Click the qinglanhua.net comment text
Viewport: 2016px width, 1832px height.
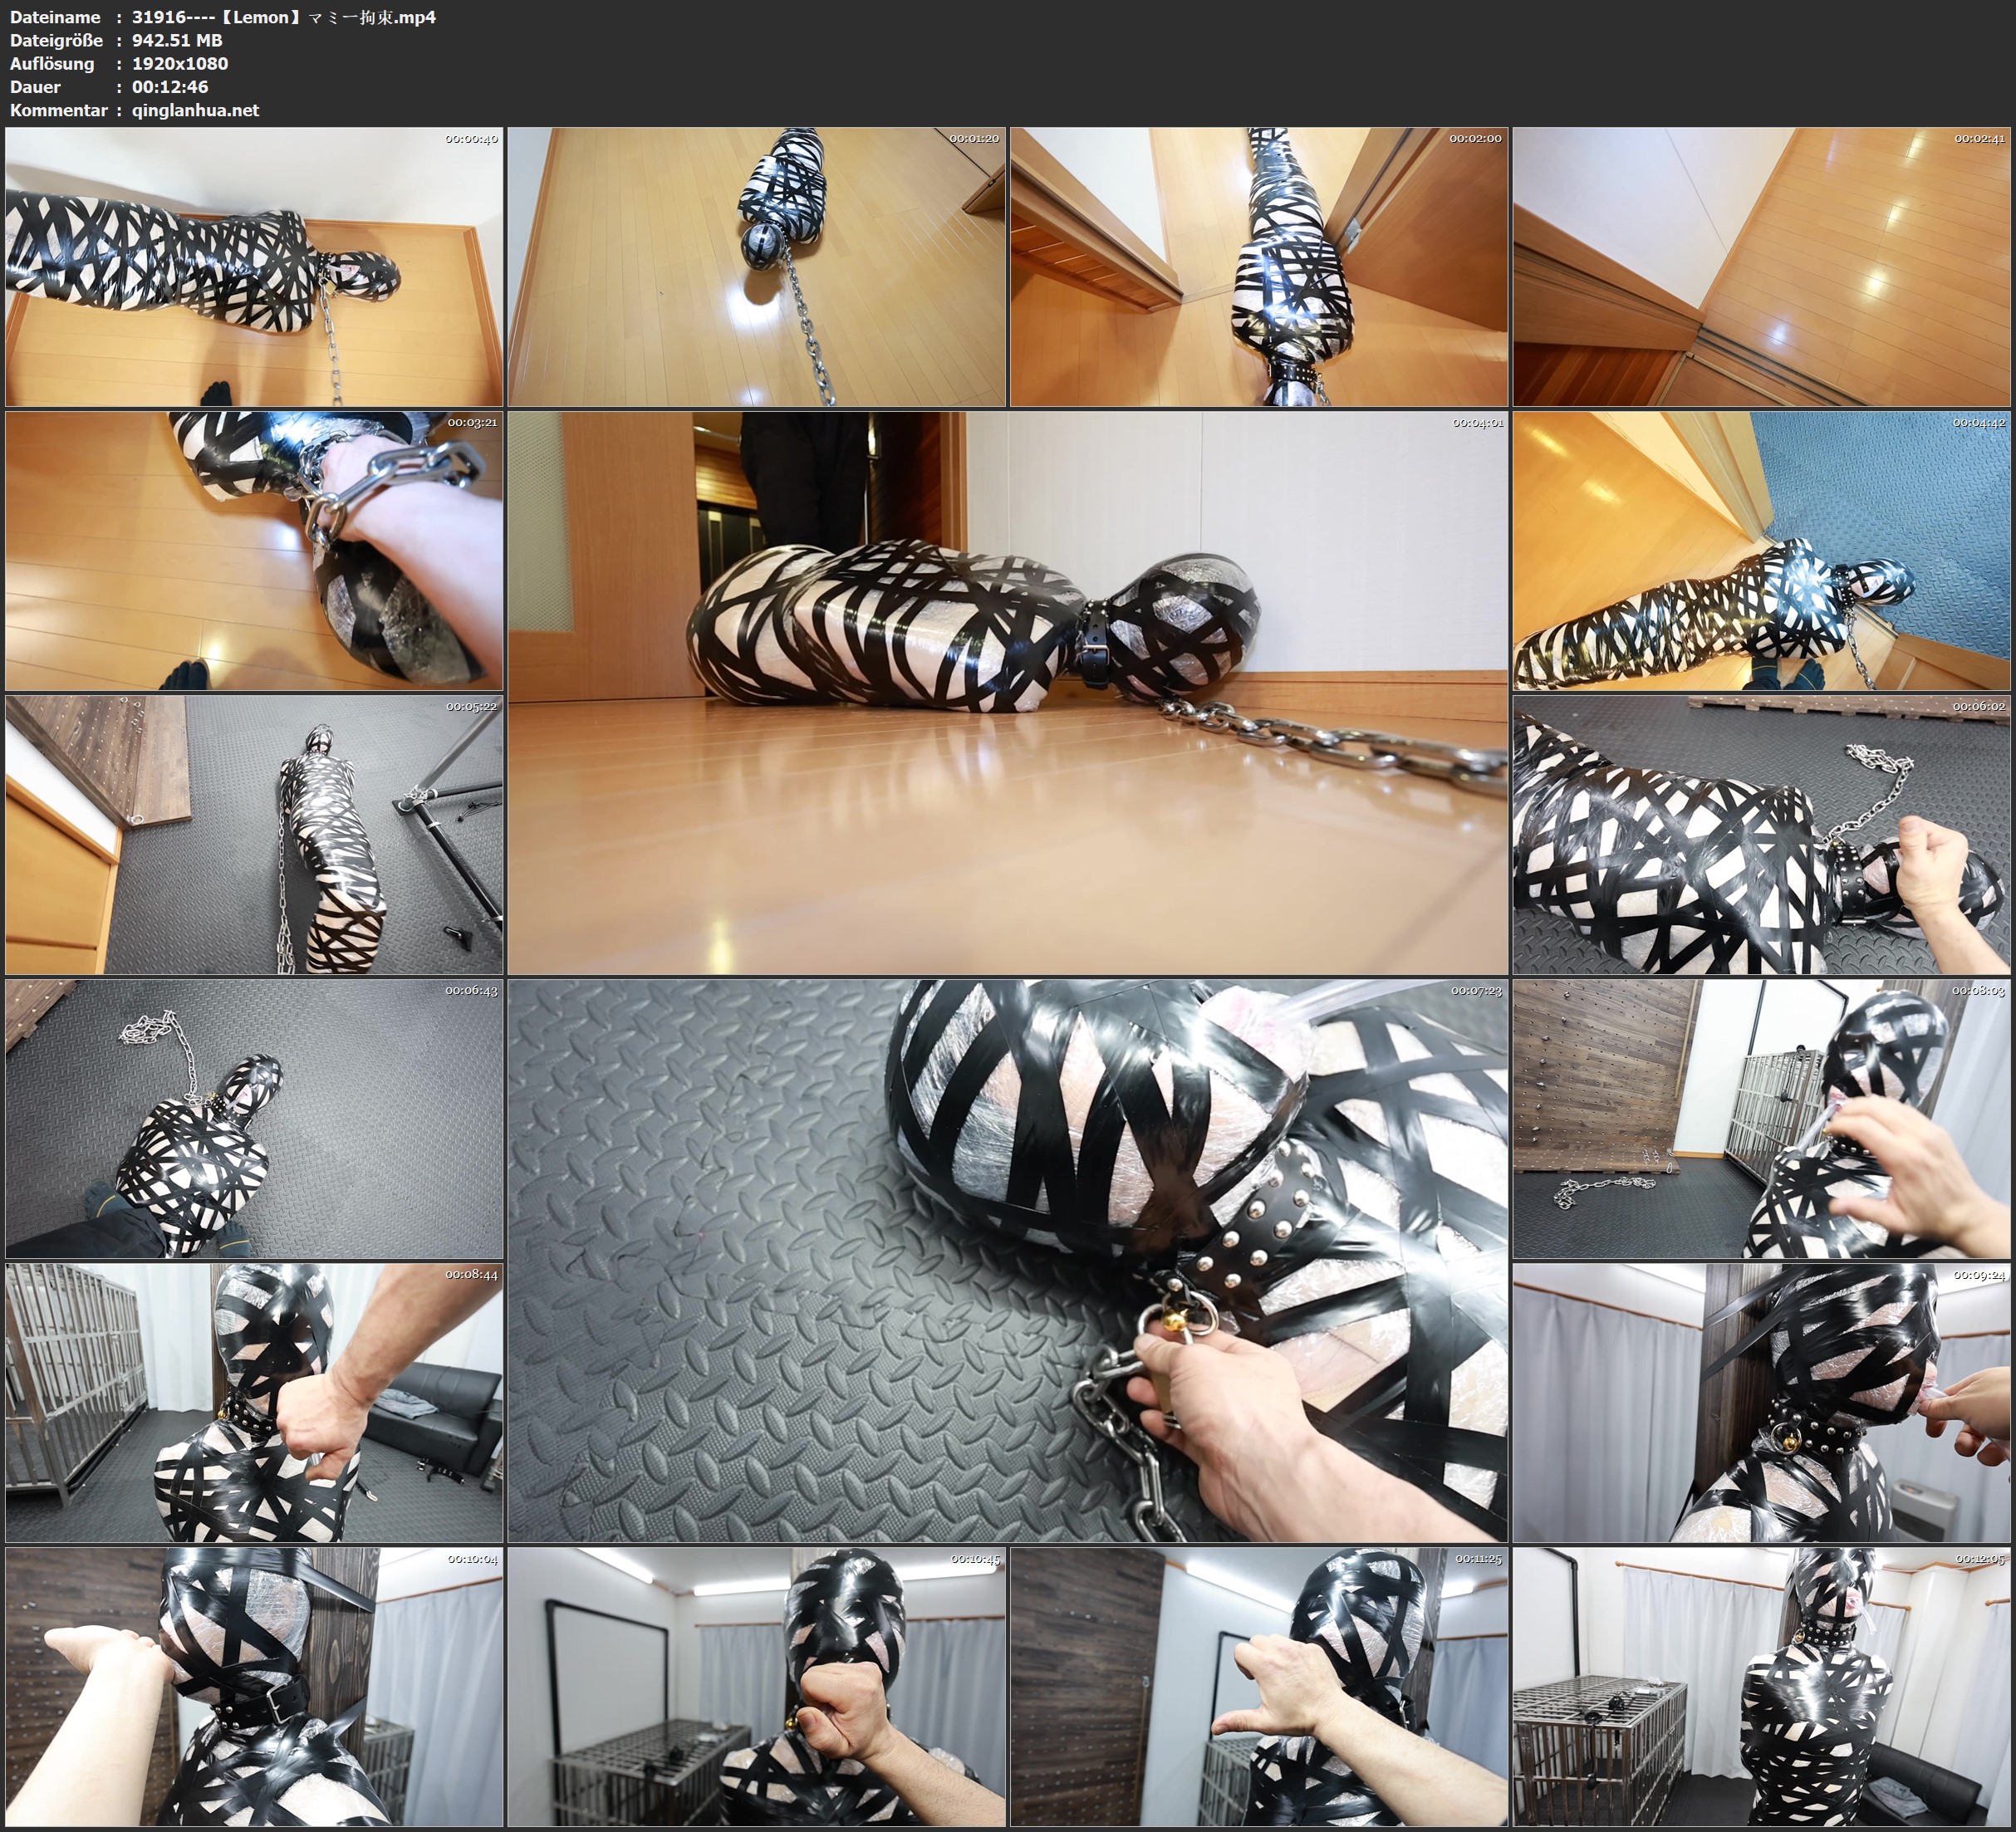coord(195,110)
